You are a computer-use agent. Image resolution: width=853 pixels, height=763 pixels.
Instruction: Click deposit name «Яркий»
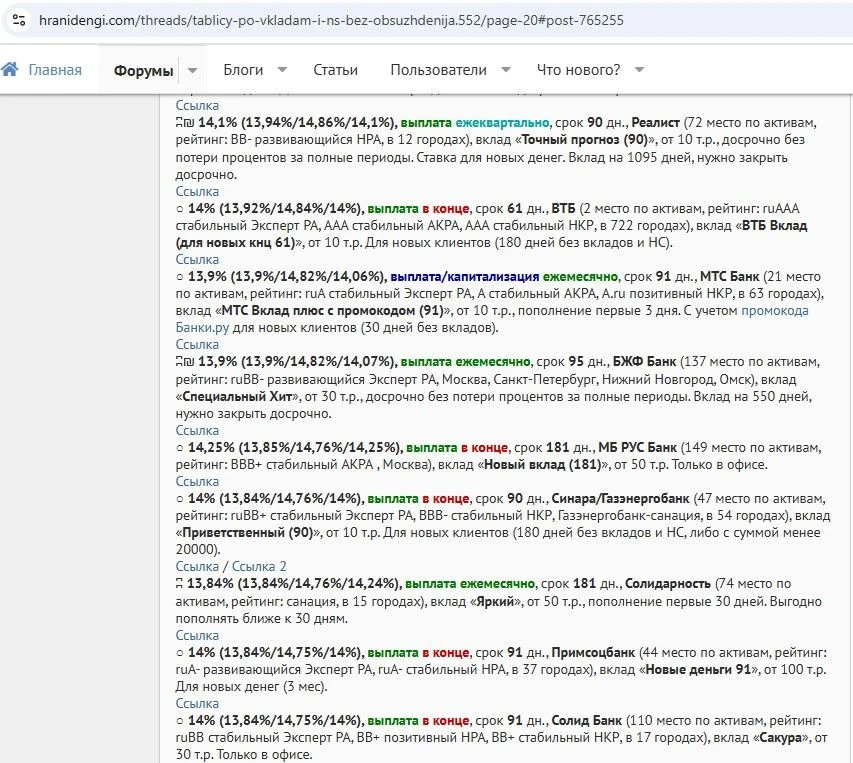click(x=496, y=601)
